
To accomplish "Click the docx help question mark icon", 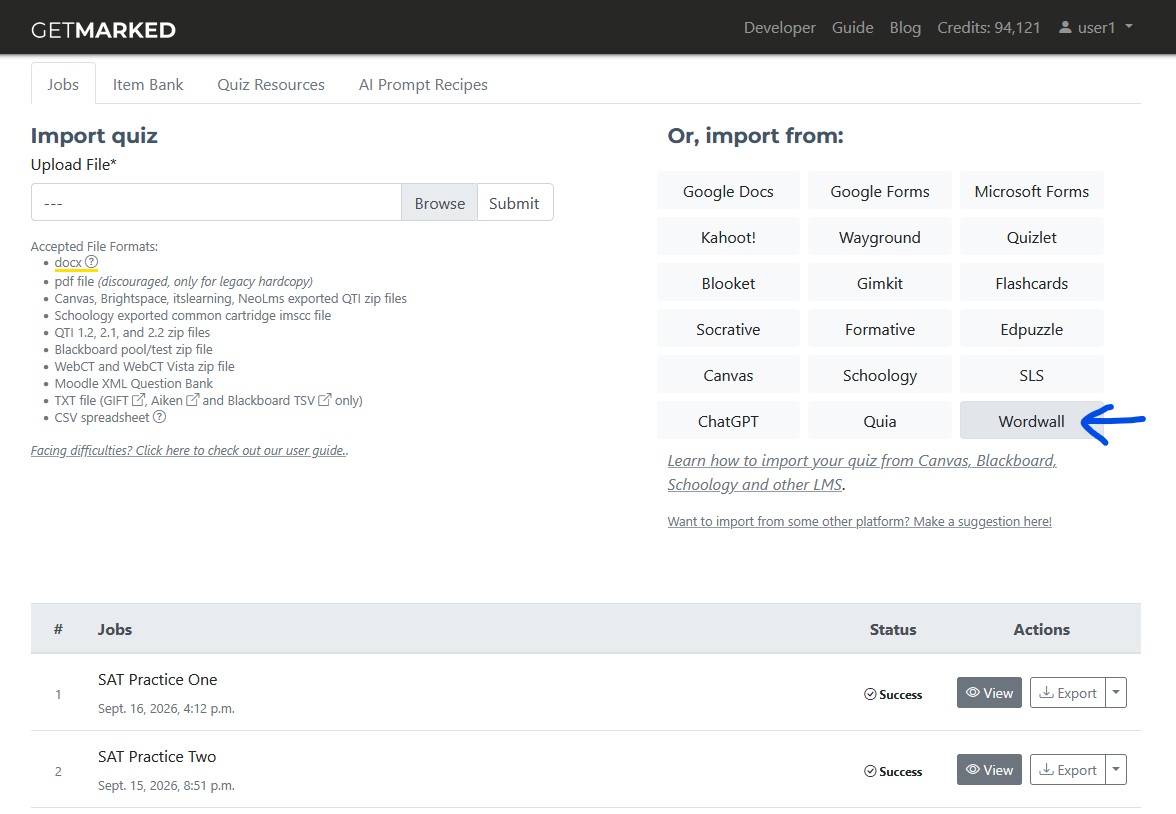I will click(92, 262).
